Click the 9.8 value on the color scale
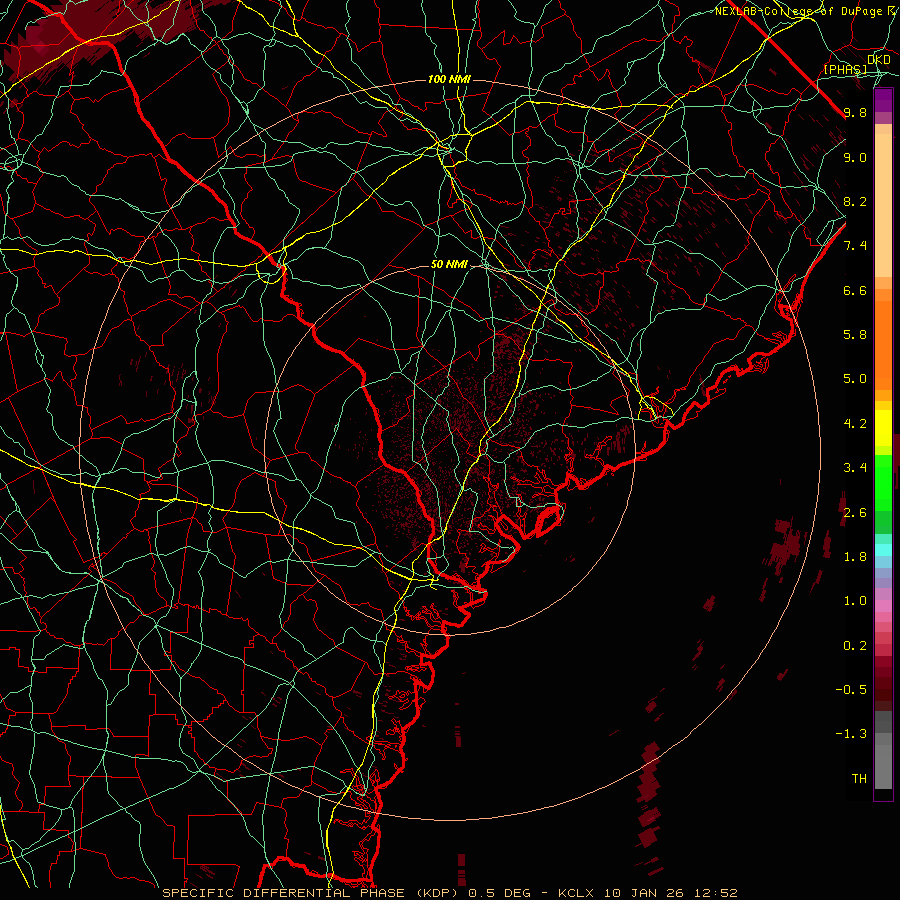 (855, 113)
